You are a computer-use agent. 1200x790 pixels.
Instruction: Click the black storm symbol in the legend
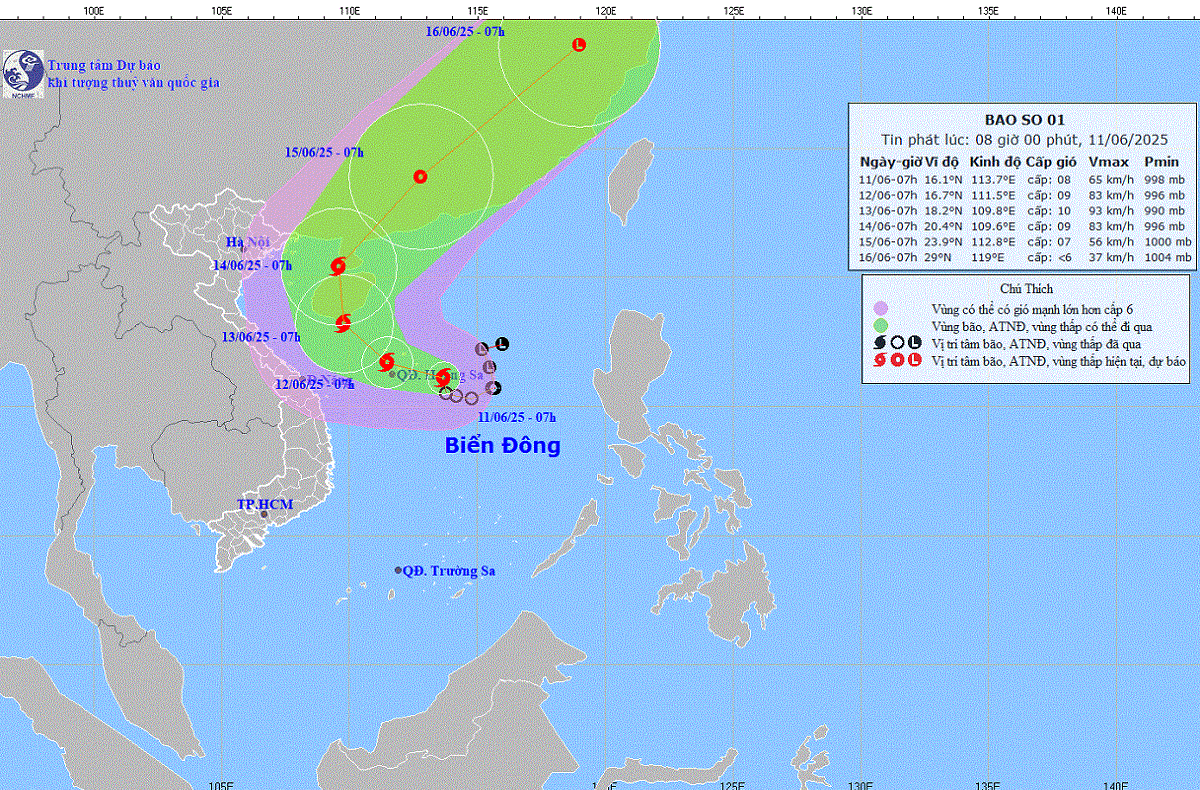pyautogui.click(x=880, y=342)
